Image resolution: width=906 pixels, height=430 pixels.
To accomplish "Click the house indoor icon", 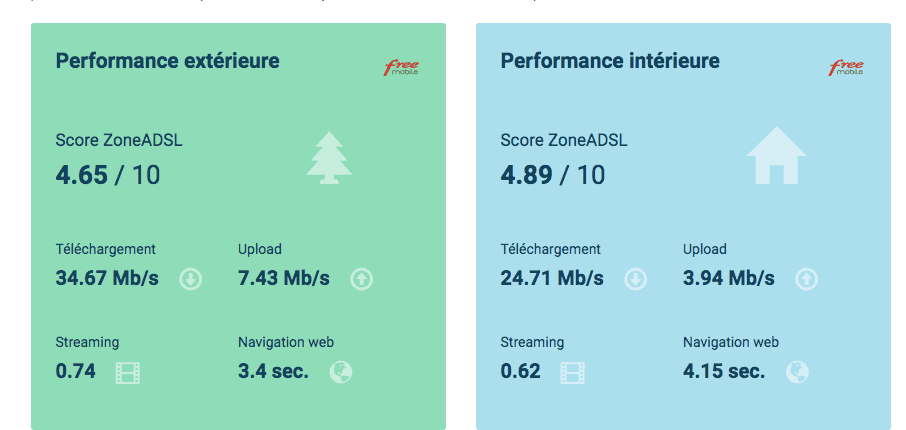I will coord(775,155).
